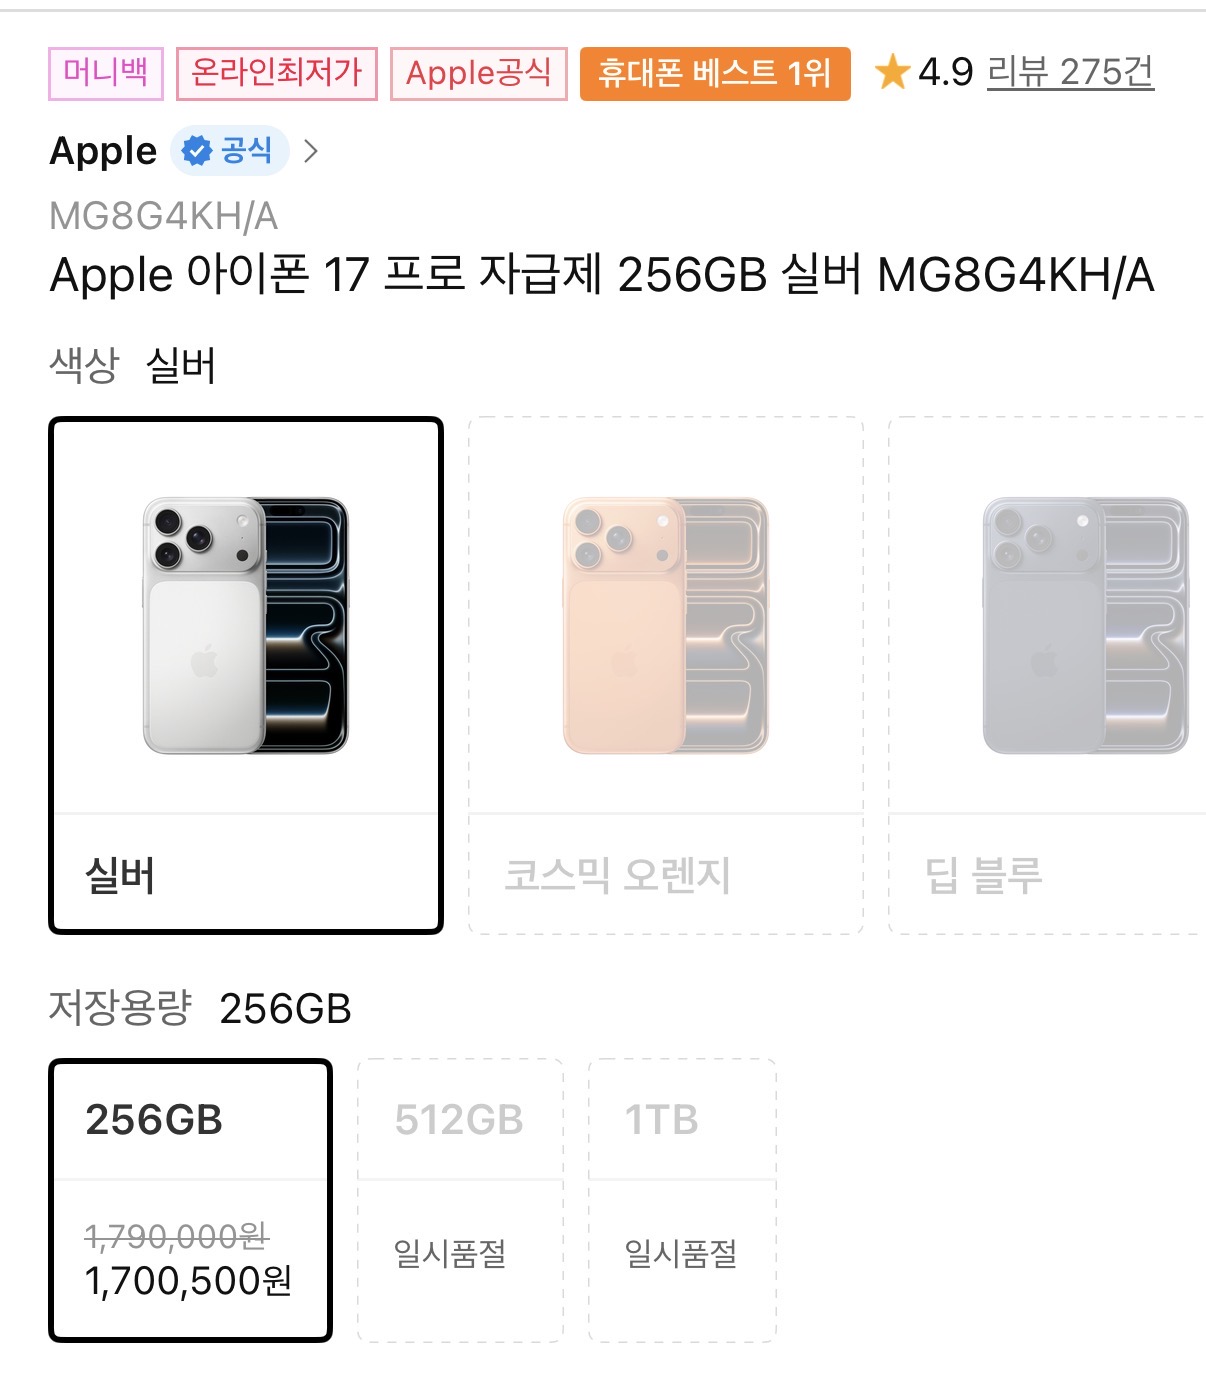Click the Apple공식 badge
The image size is (1206, 1377).
pyautogui.click(x=479, y=73)
